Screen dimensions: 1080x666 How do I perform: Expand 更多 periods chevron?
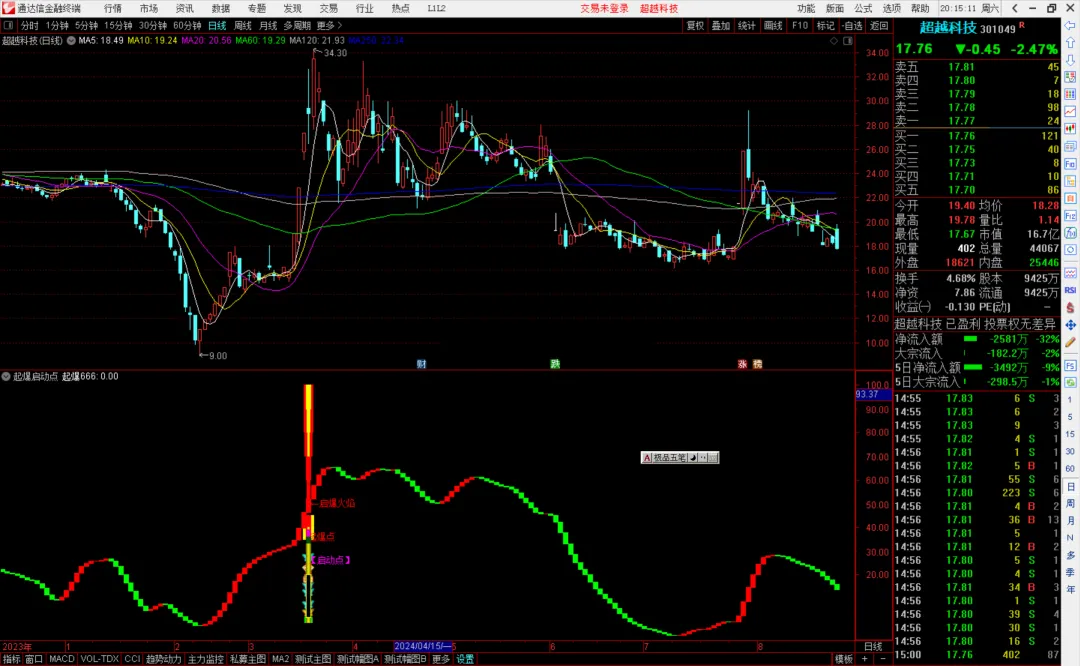pos(329,25)
